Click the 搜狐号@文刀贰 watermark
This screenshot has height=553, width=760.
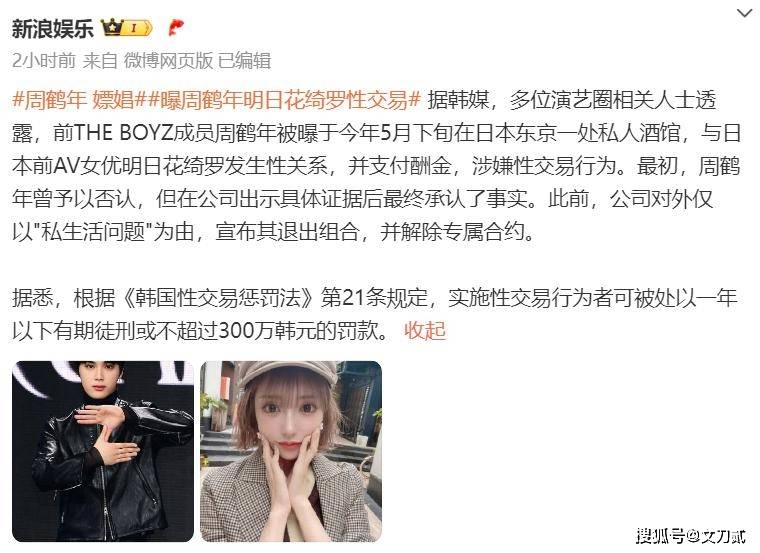tap(691, 536)
